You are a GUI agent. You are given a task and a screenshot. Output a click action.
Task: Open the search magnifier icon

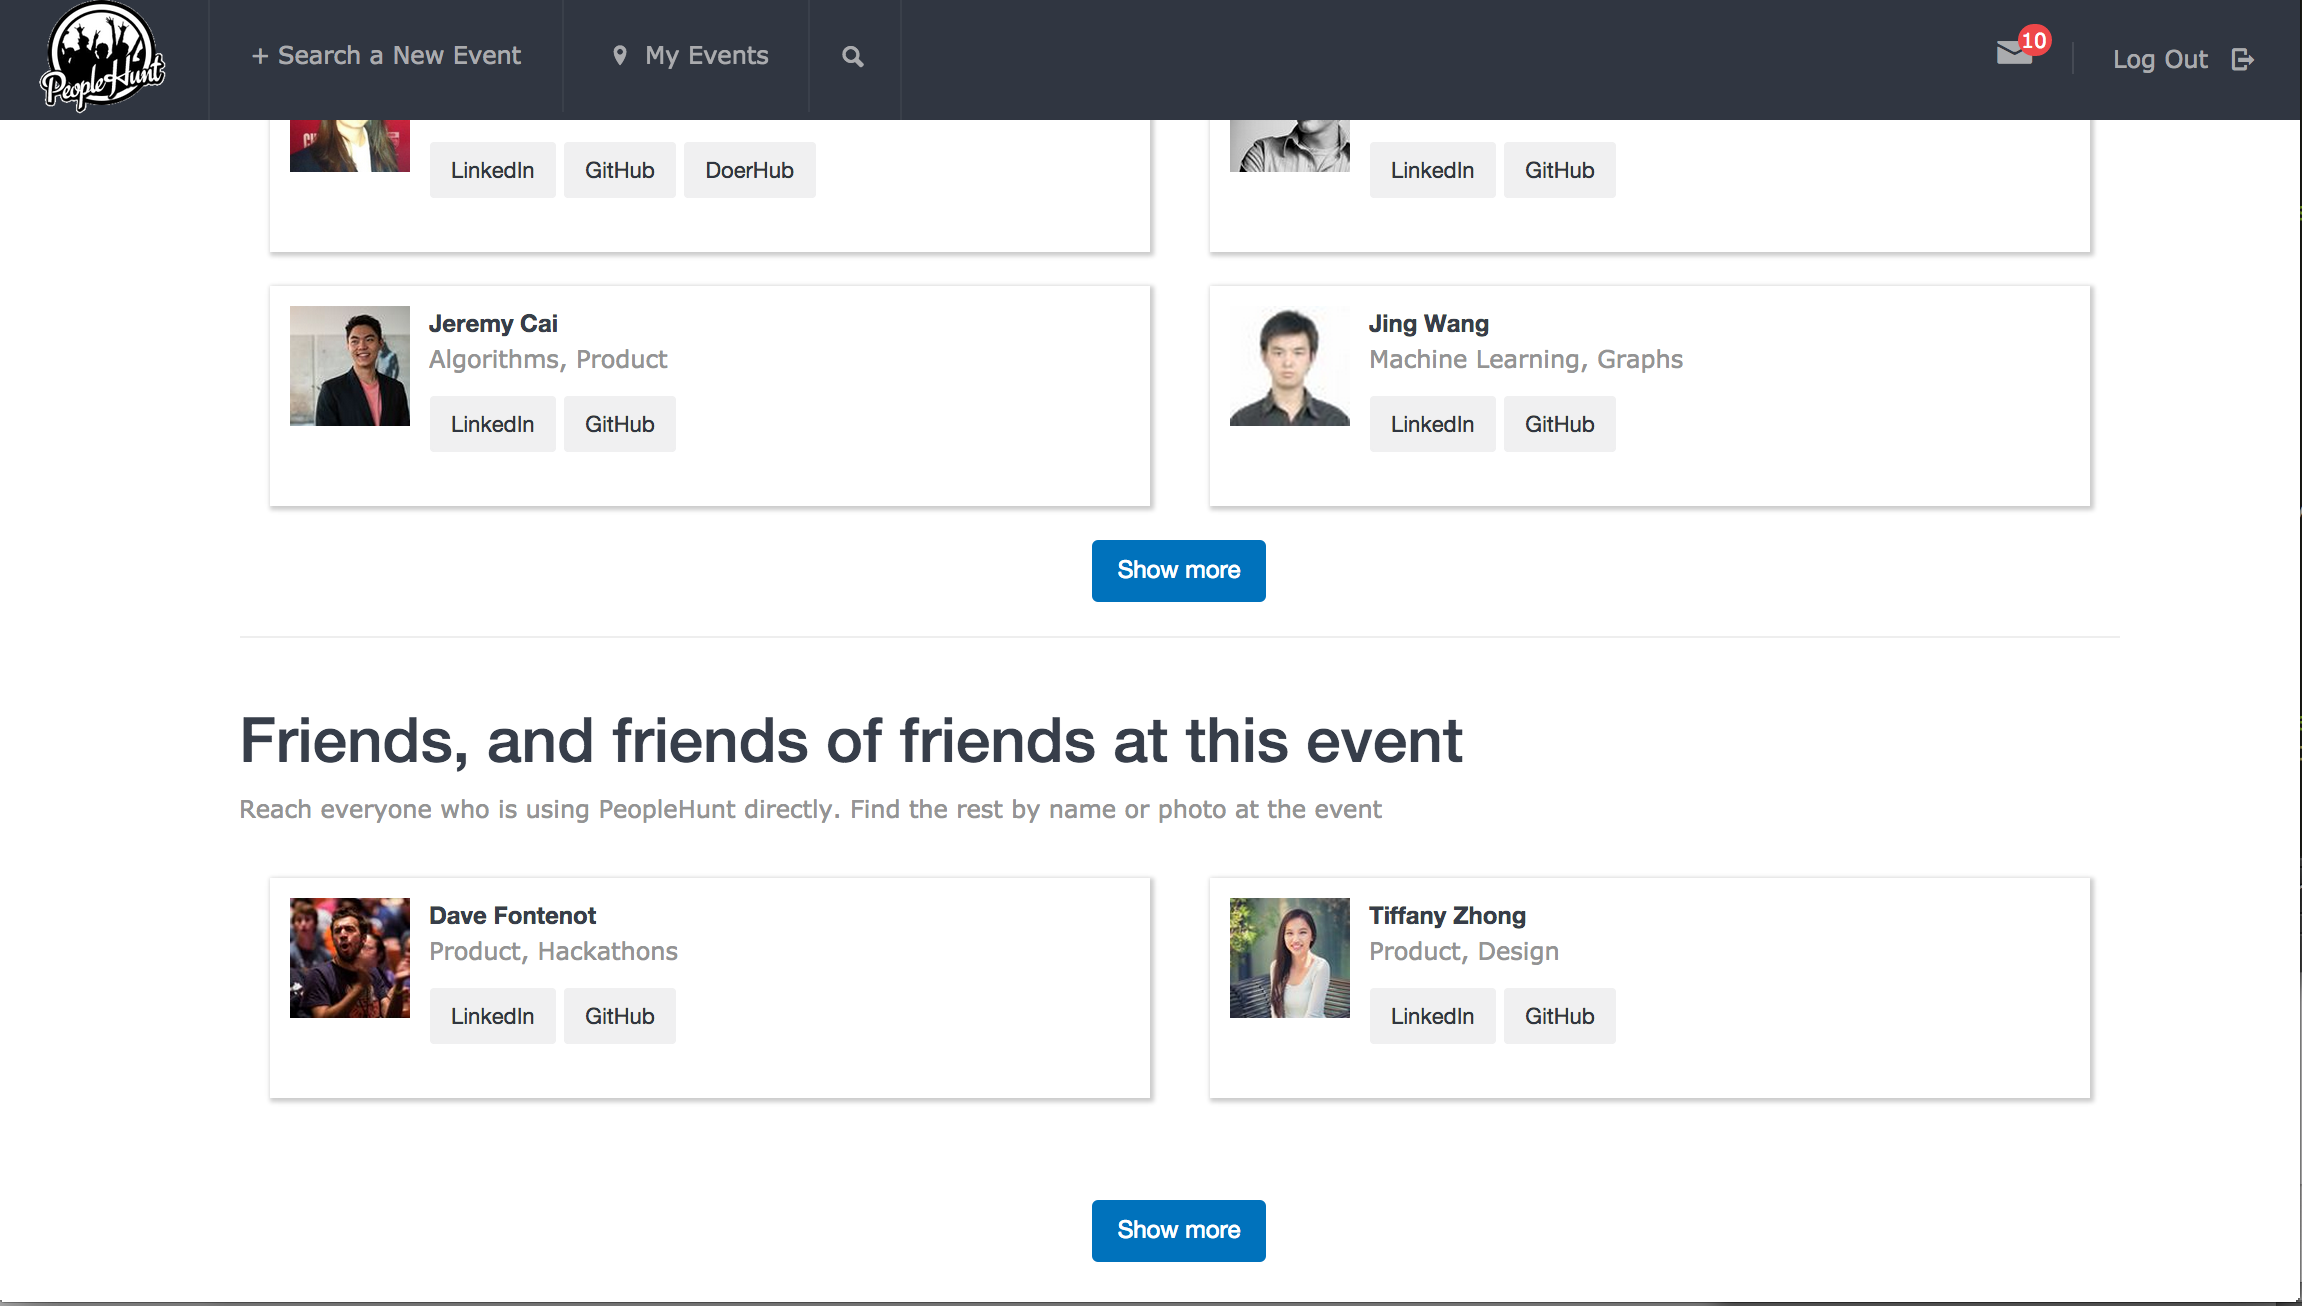click(852, 57)
